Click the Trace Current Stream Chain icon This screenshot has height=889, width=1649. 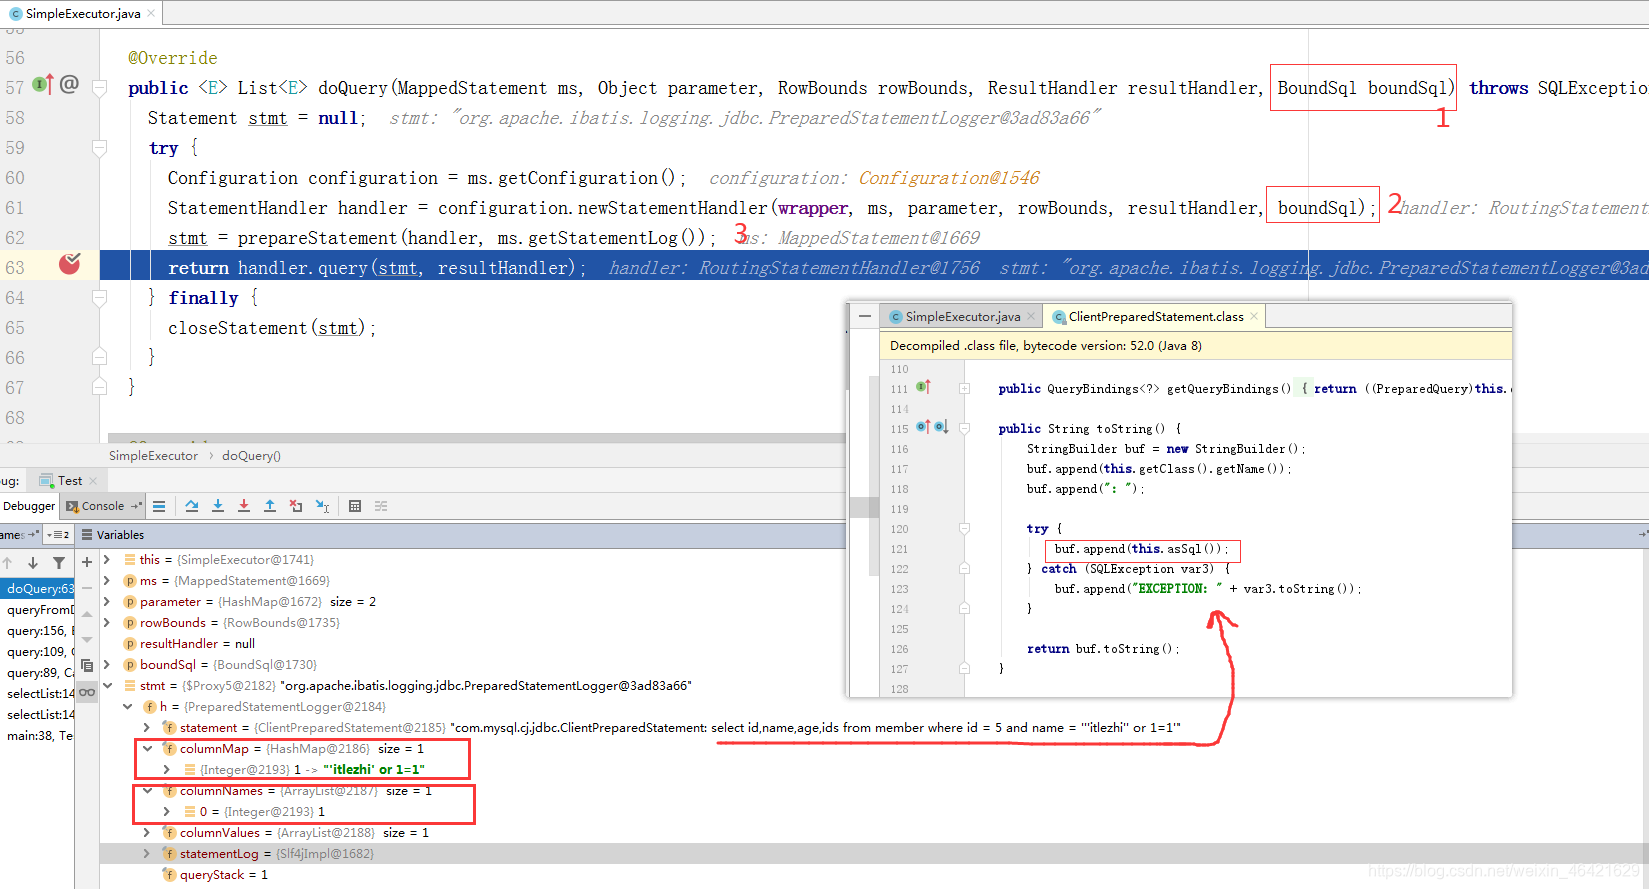pos(381,506)
